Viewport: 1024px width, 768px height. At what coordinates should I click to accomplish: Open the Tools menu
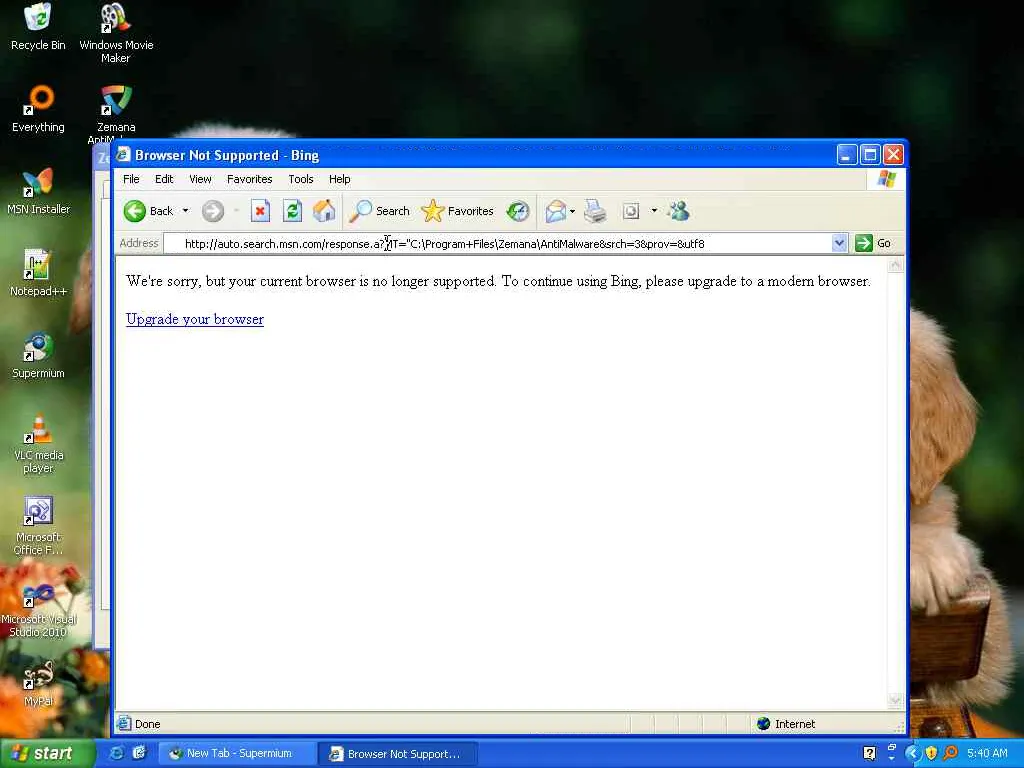coord(301,179)
